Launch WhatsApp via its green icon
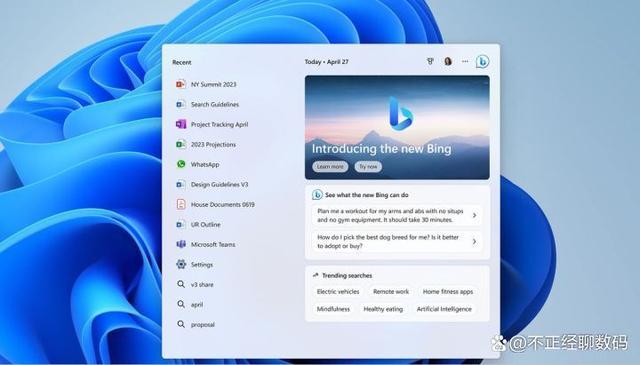 [181, 164]
